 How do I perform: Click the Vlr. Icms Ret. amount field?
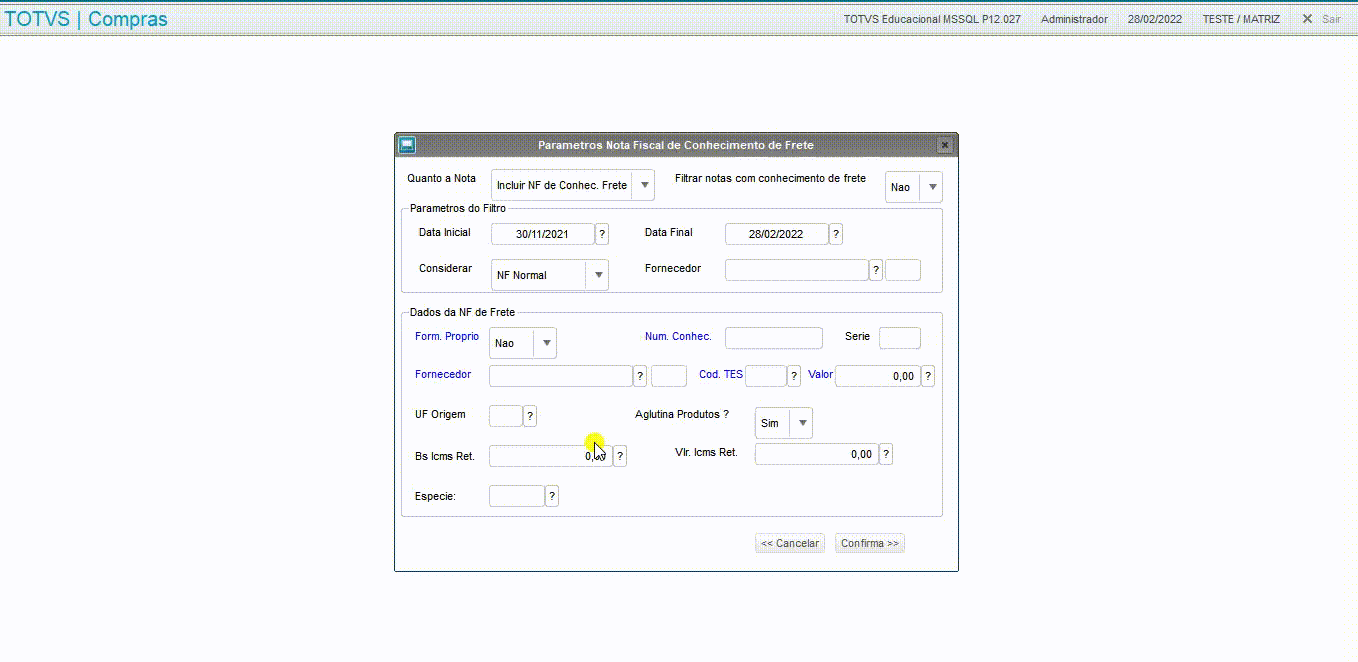[x=817, y=454]
